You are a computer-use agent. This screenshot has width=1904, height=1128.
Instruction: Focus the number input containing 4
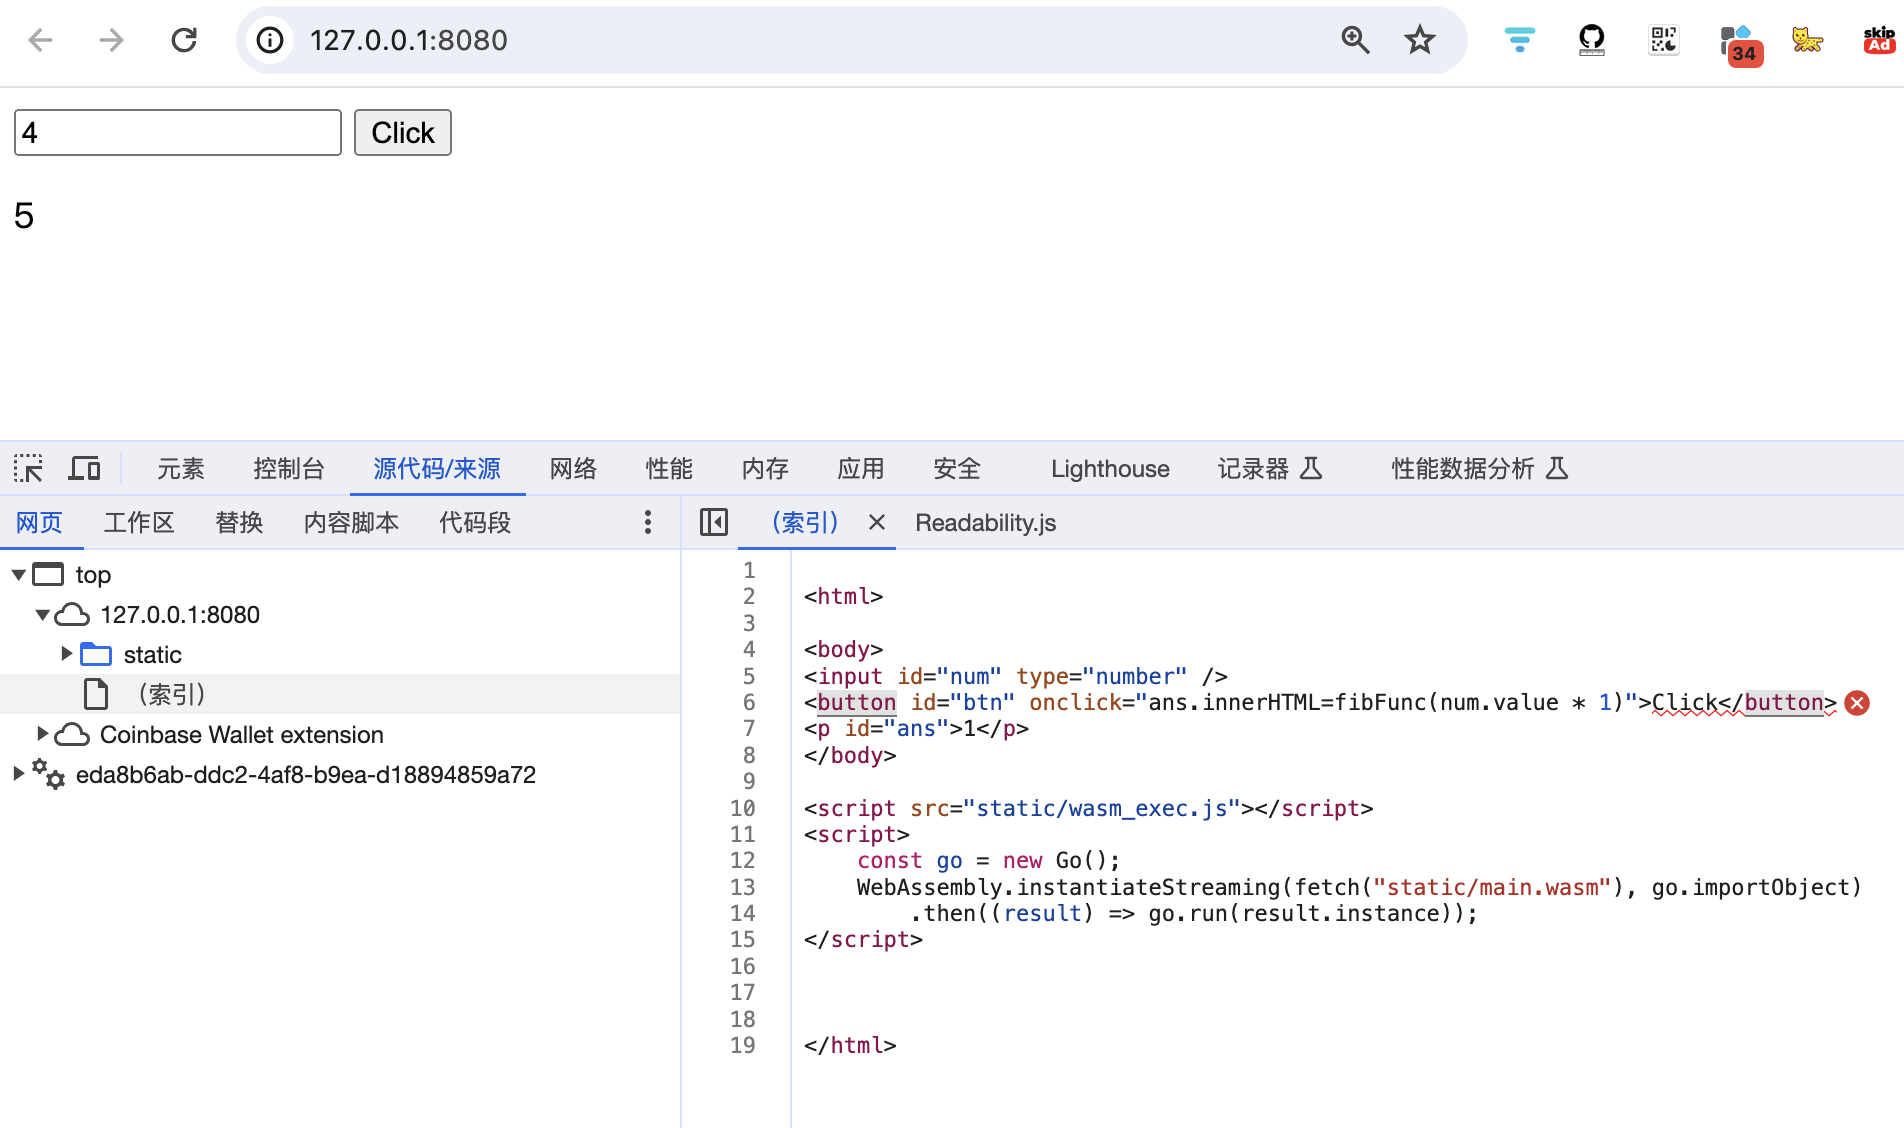pyautogui.click(x=178, y=132)
